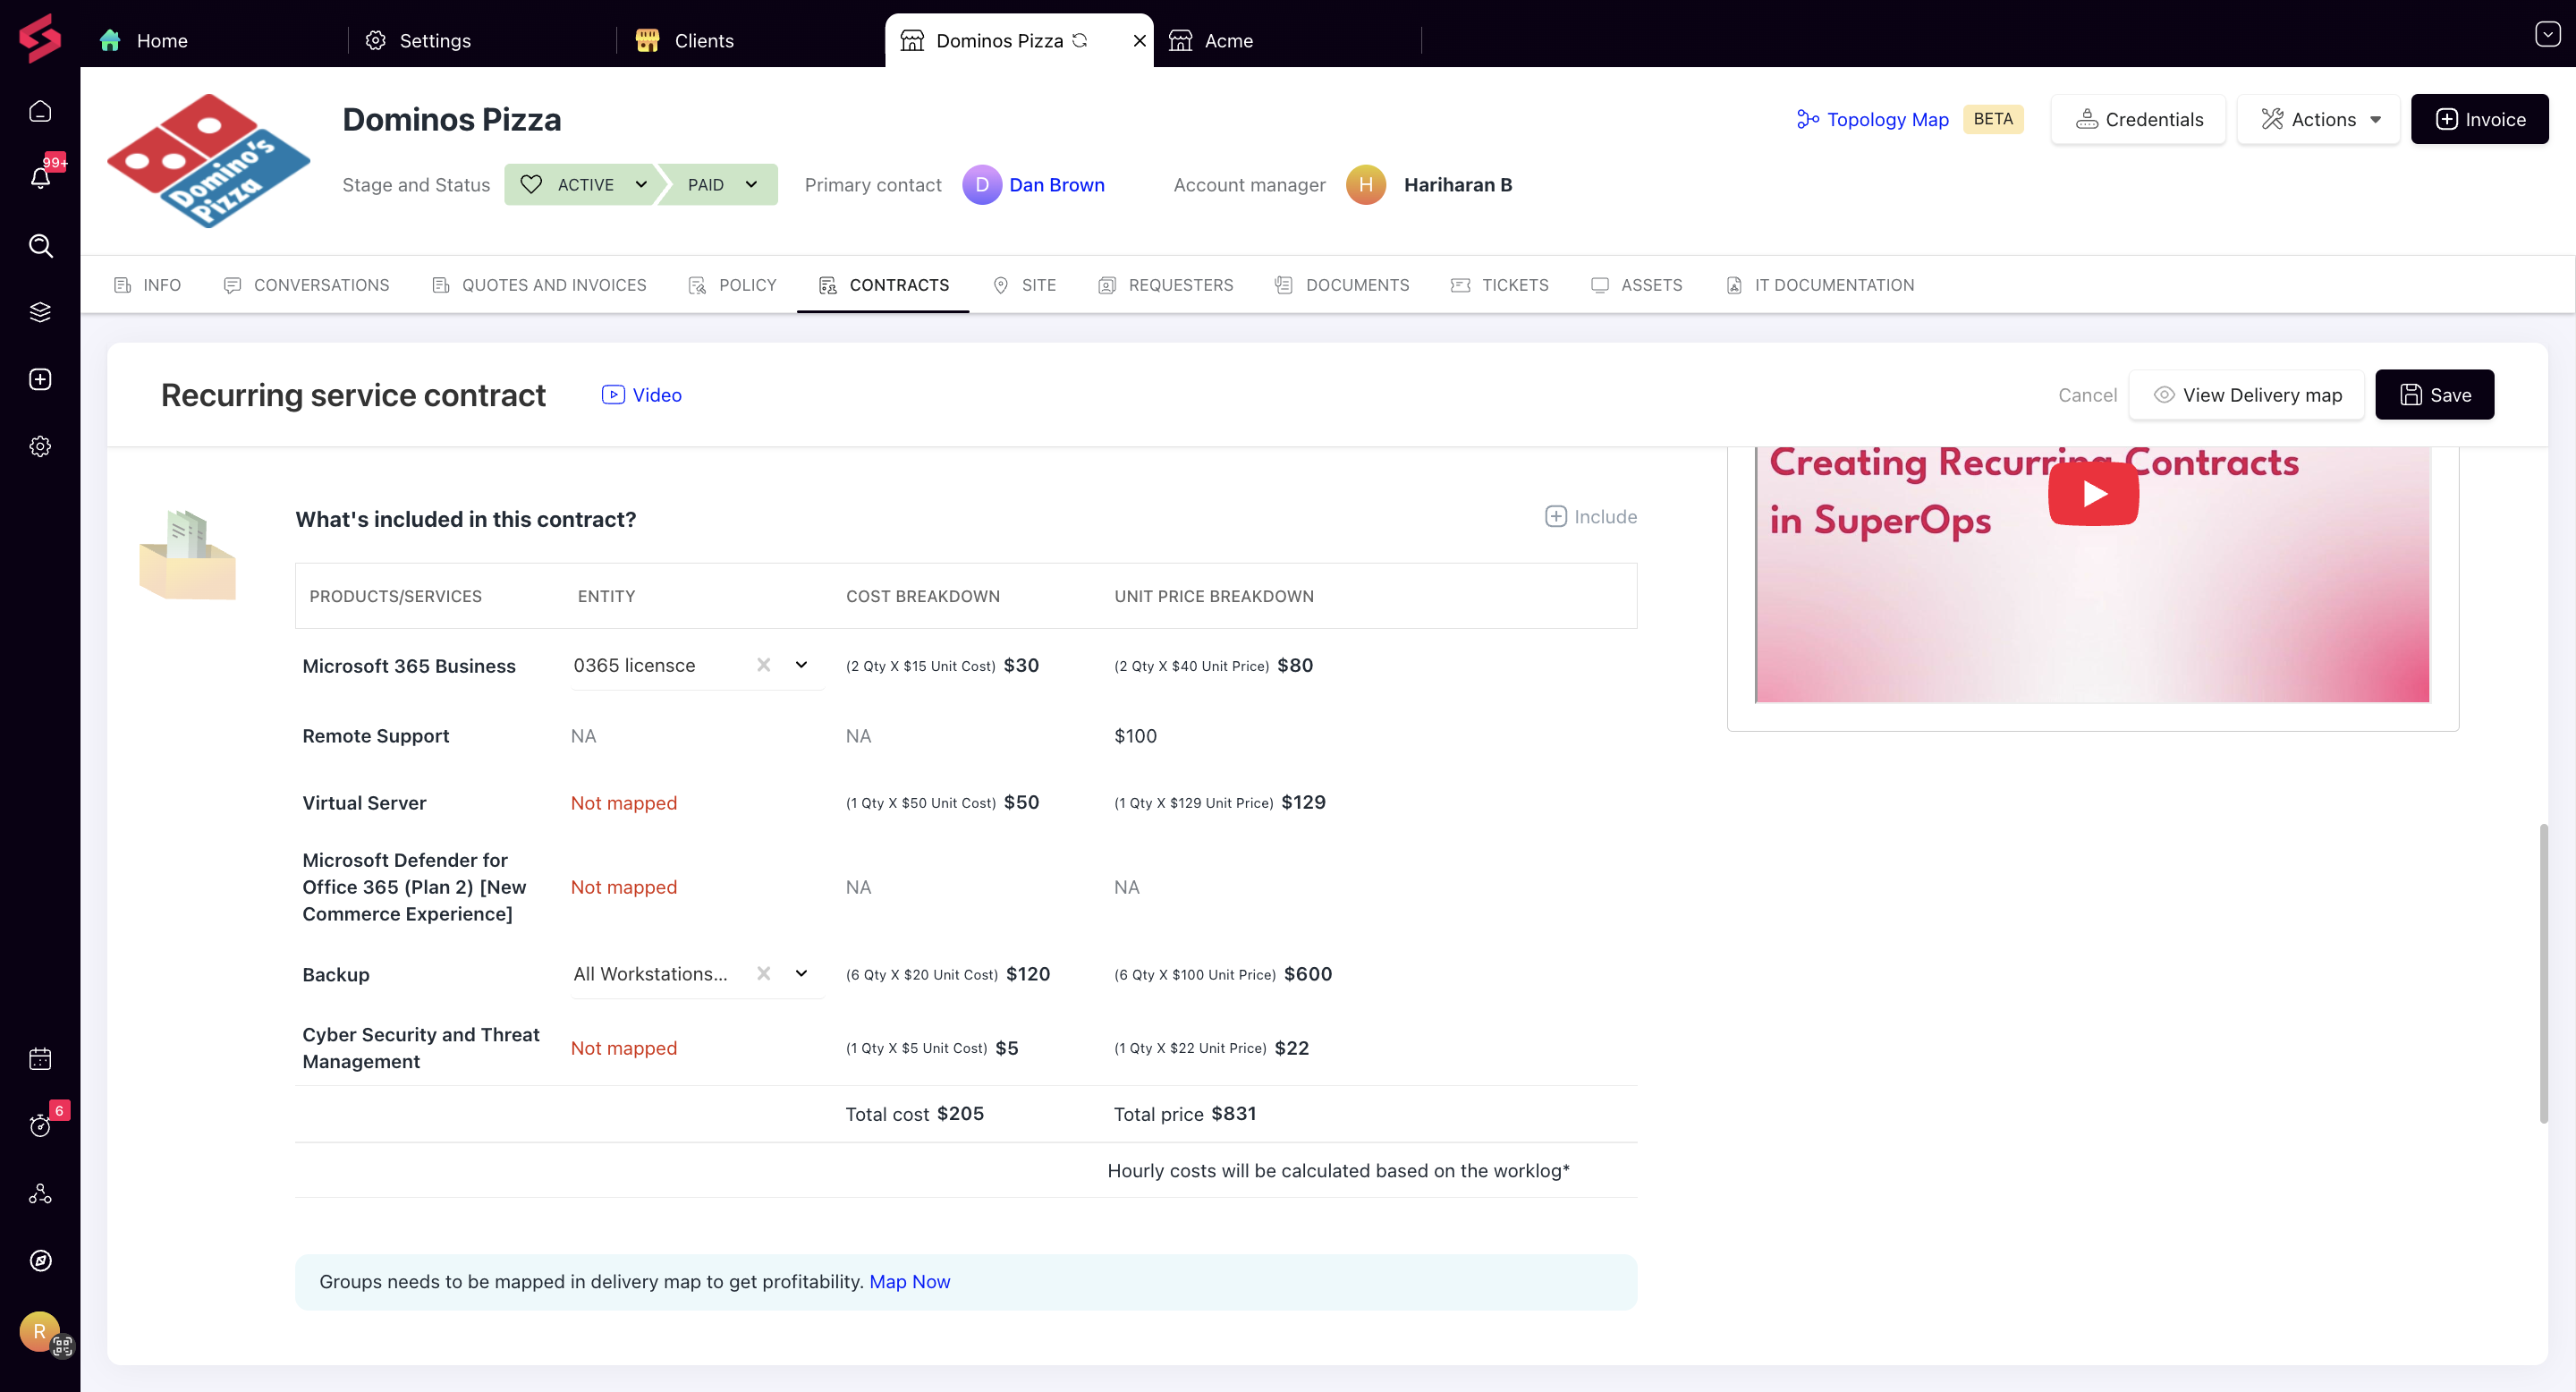Click the search magnifier sidebar icon
Screen dimensions: 2576x1392
click(40, 246)
